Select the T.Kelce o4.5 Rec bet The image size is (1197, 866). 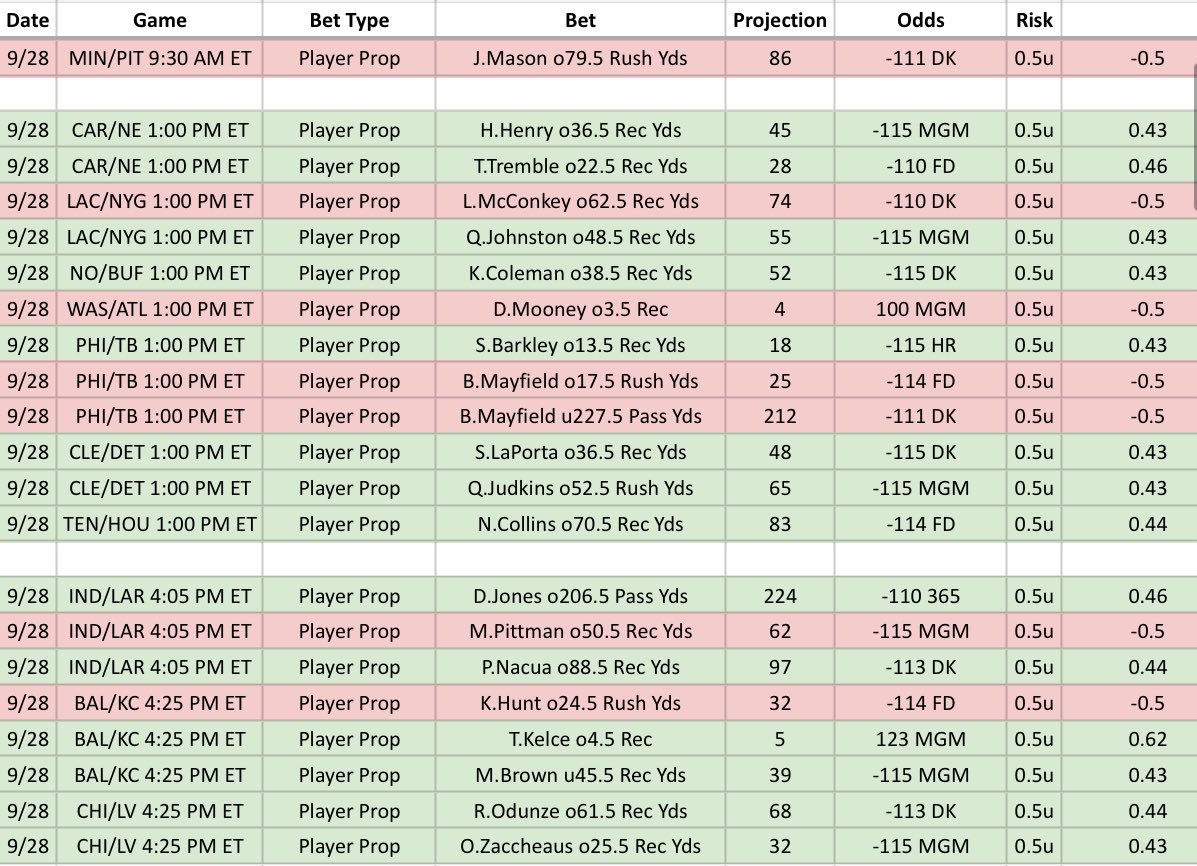[x=580, y=739]
